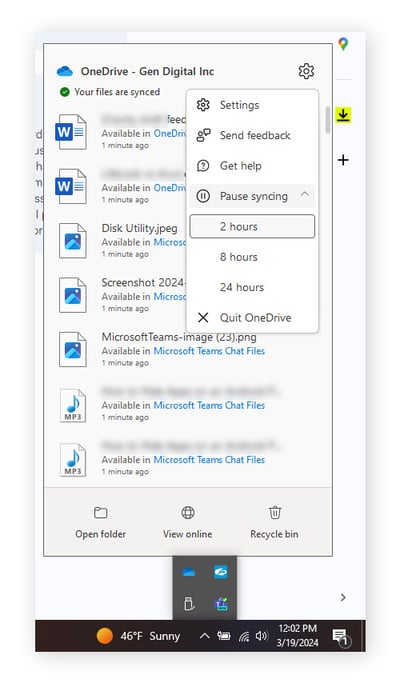Open the weather widget showing 46°F Sunny

click(138, 636)
